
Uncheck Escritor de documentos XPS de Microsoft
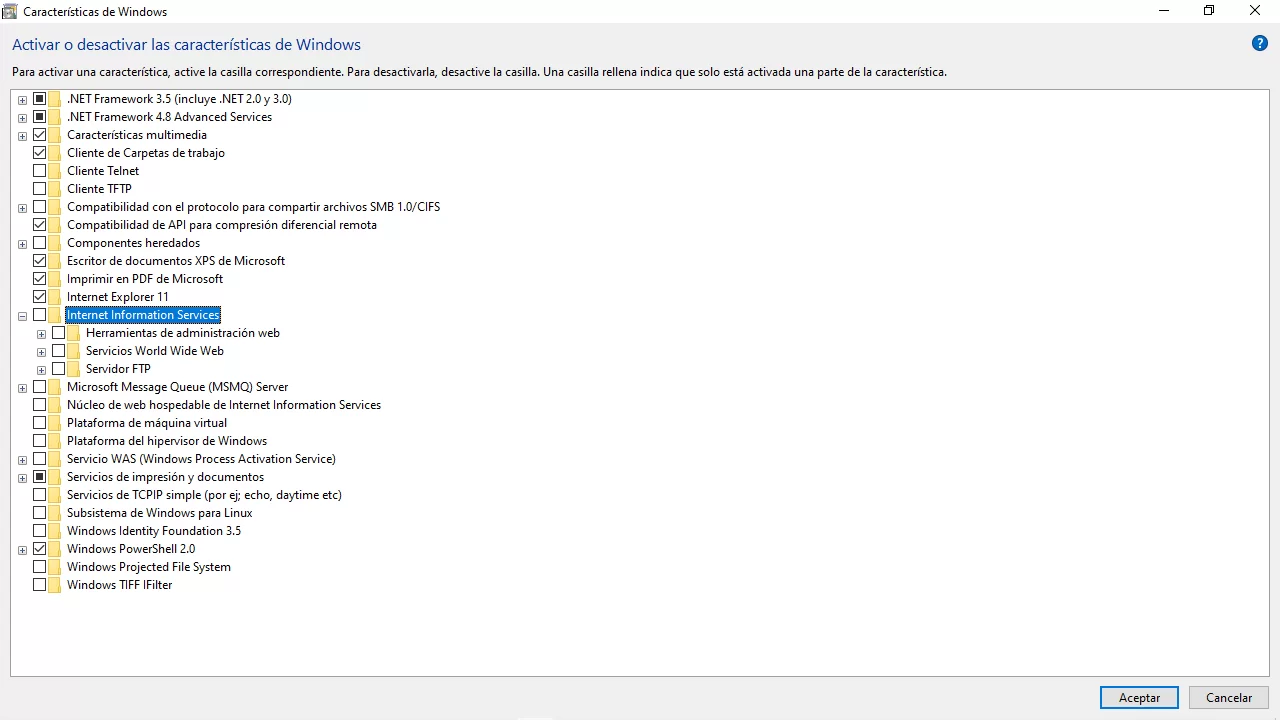click(40, 261)
